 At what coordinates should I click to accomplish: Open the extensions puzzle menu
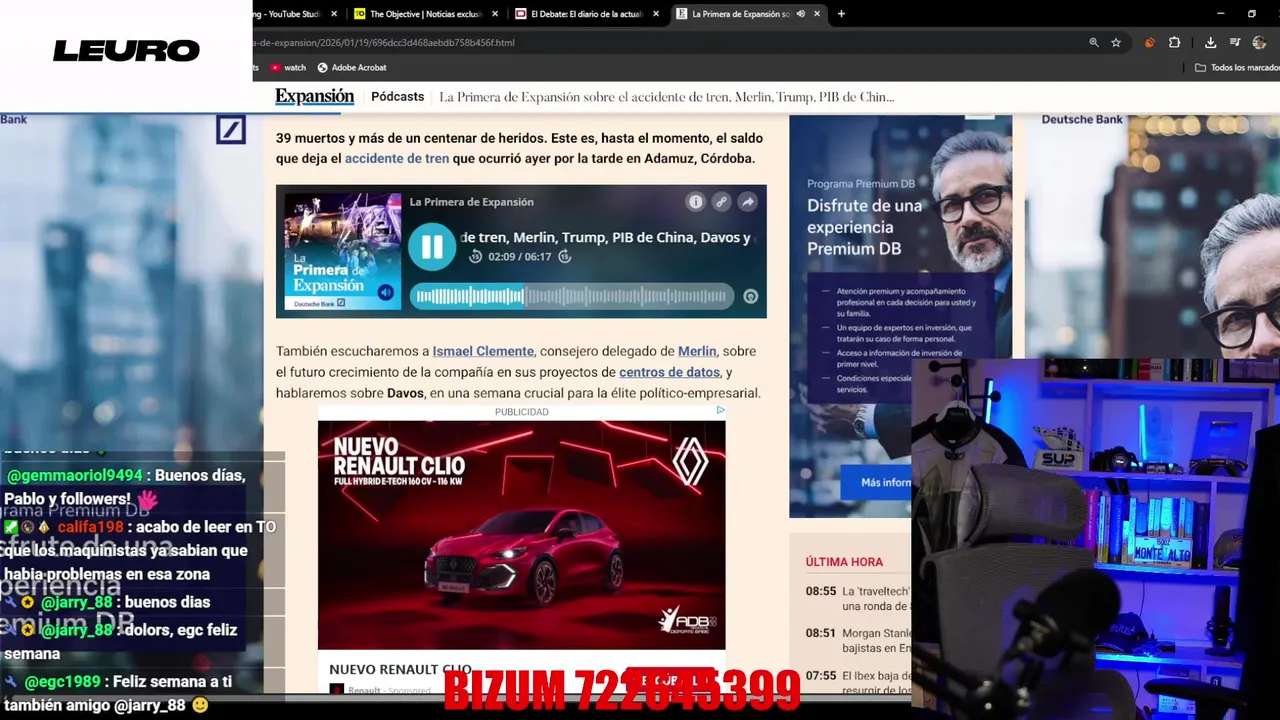click(1174, 43)
